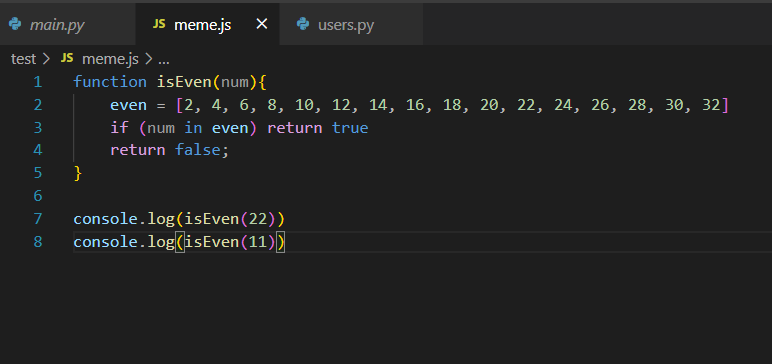
Task: Click the number 26 in the array
Action: click(600, 105)
